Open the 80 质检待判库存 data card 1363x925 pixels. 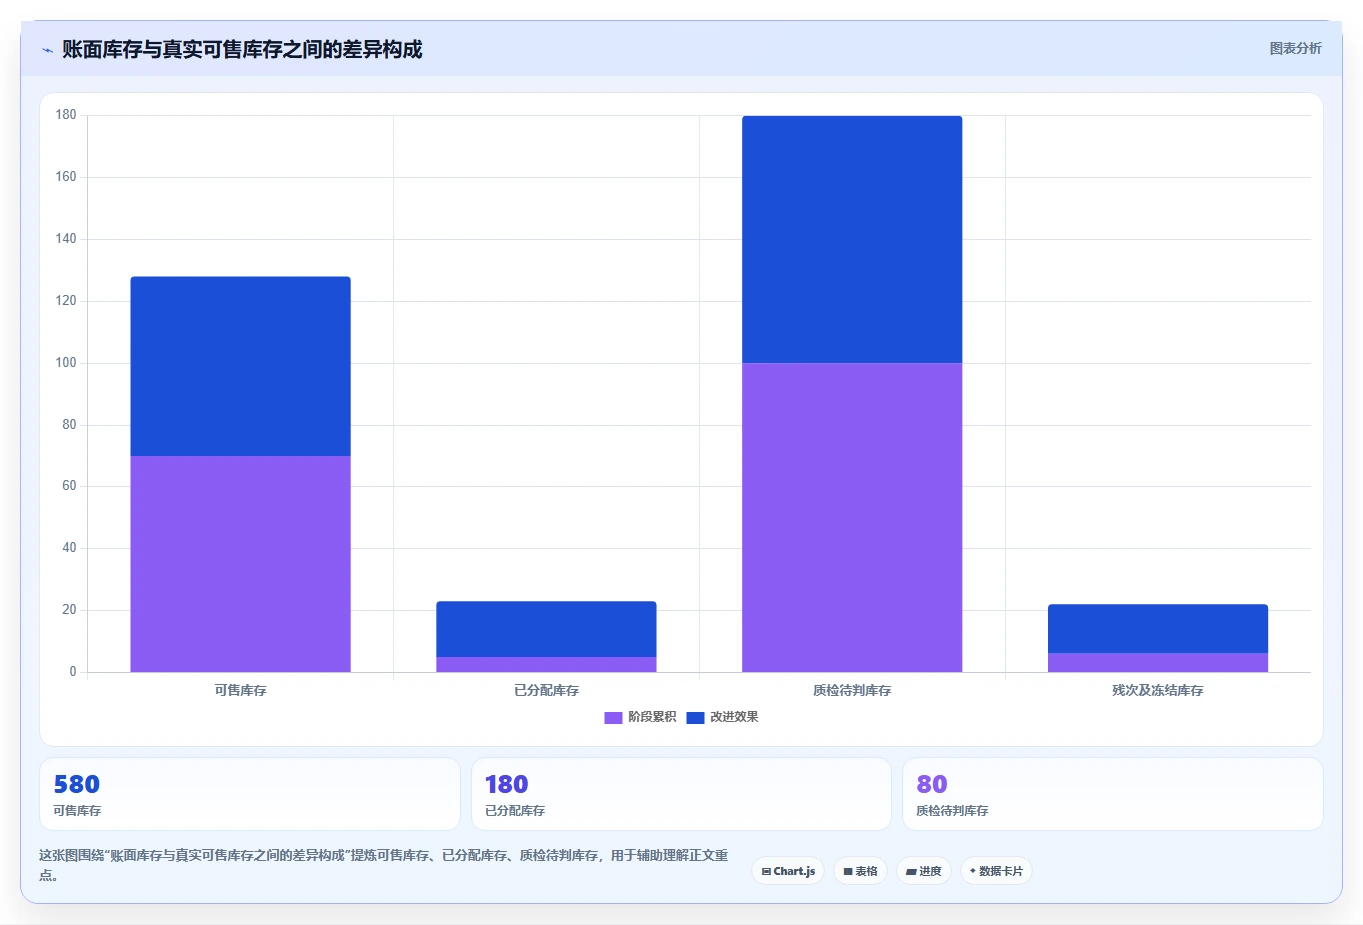pos(1113,794)
